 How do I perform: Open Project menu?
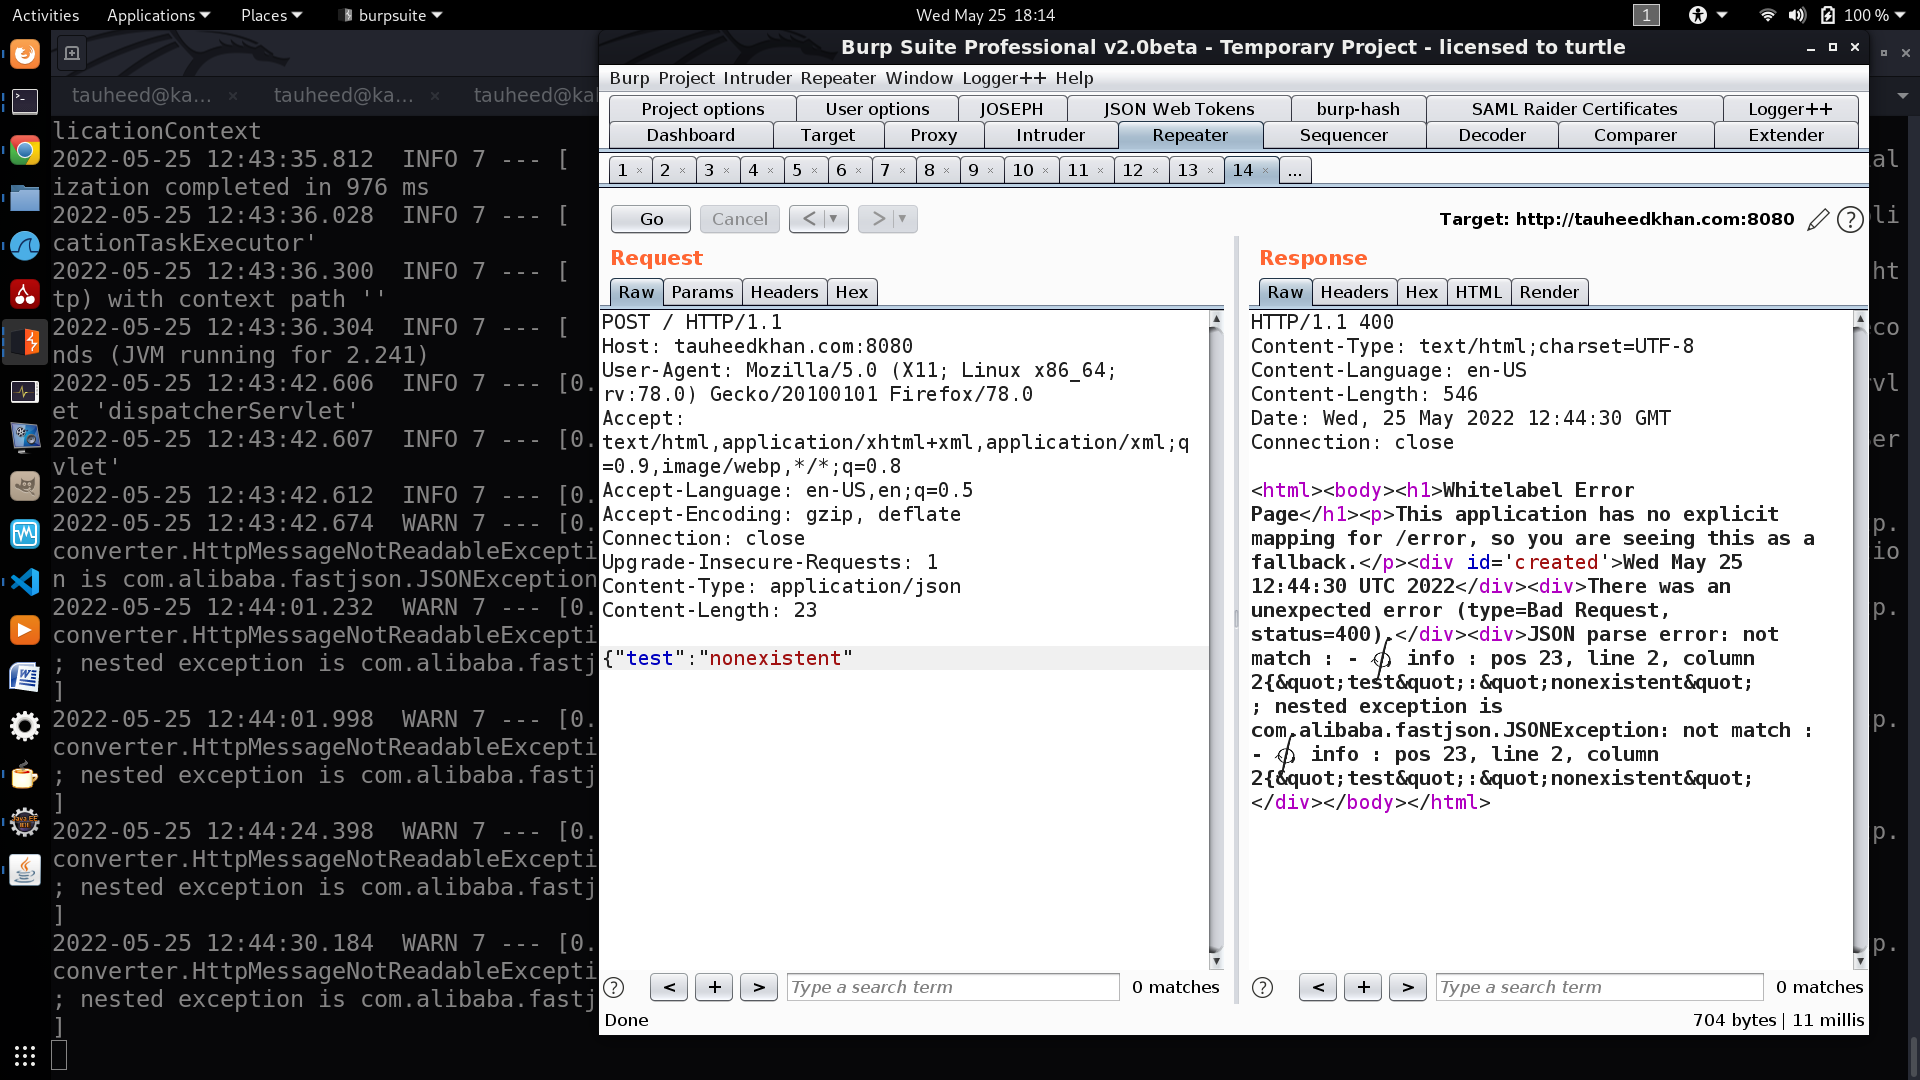click(686, 78)
